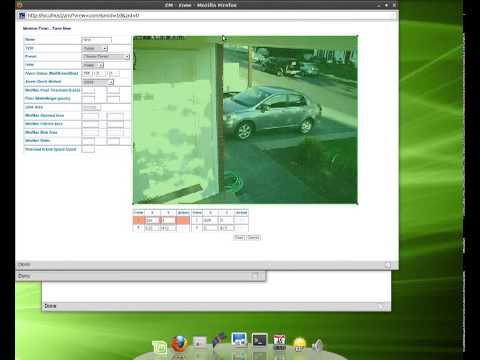The image size is (480, 360).
Task: Click the Min Blob Area field
Action: click(x=90, y=133)
